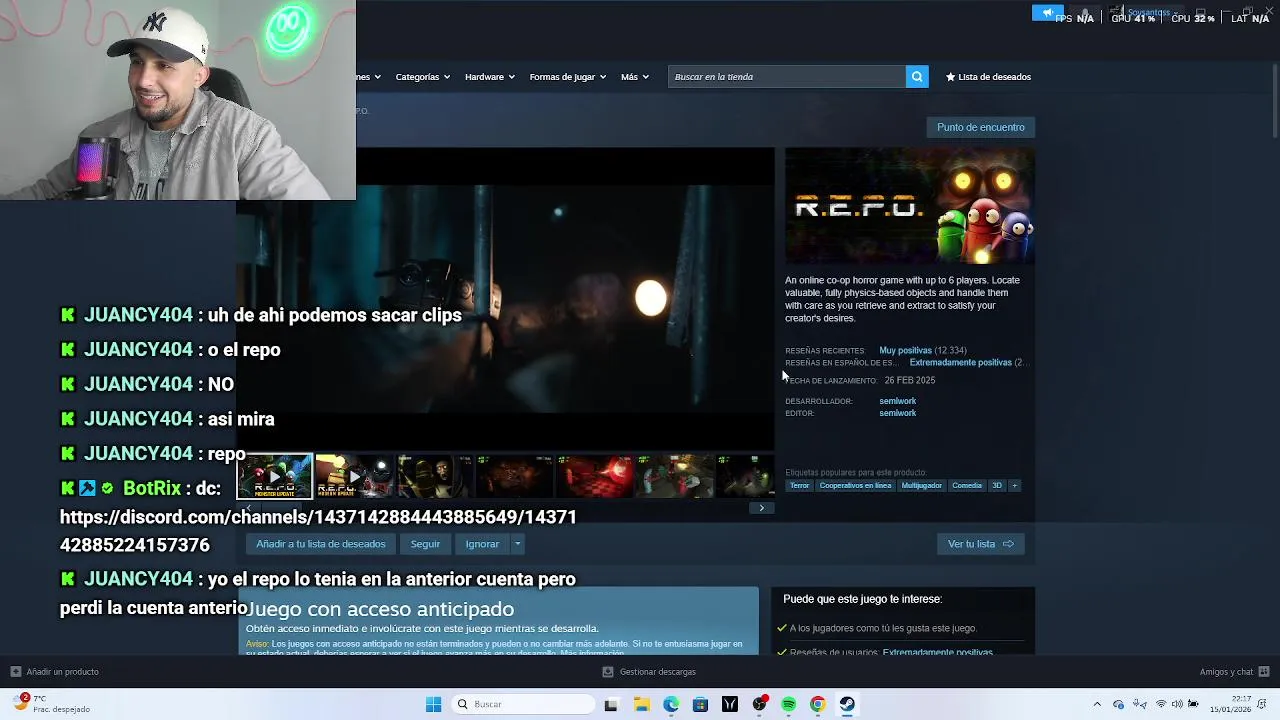
Task: Open dropdown arrow next to Ignorar
Action: (517, 544)
